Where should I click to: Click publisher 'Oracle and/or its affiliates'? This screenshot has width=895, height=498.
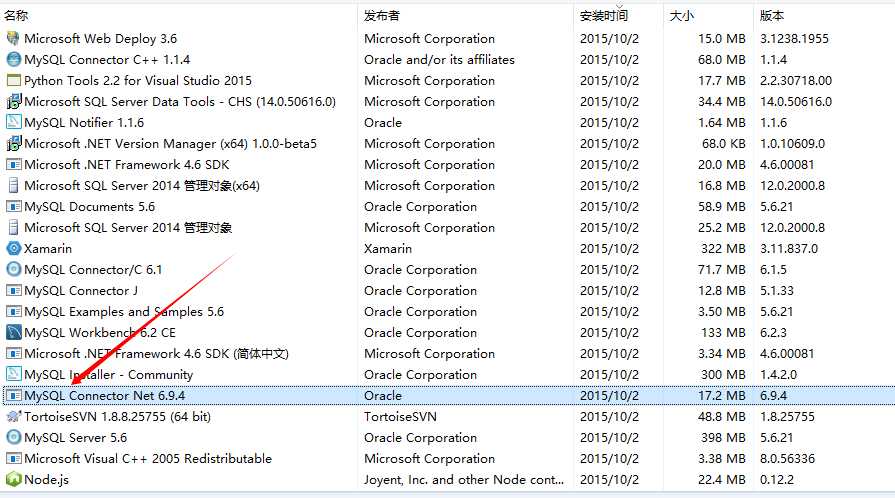(x=440, y=59)
